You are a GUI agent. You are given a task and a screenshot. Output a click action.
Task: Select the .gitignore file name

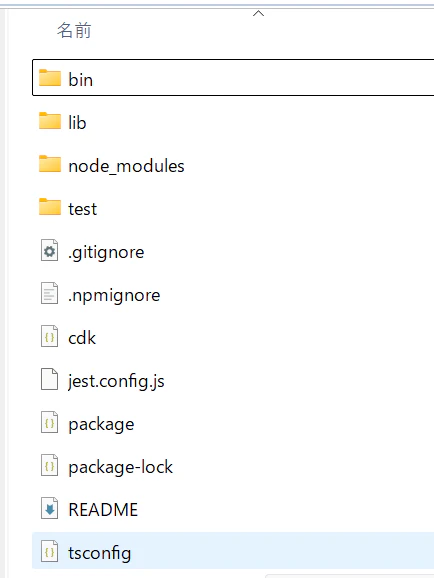click(106, 253)
